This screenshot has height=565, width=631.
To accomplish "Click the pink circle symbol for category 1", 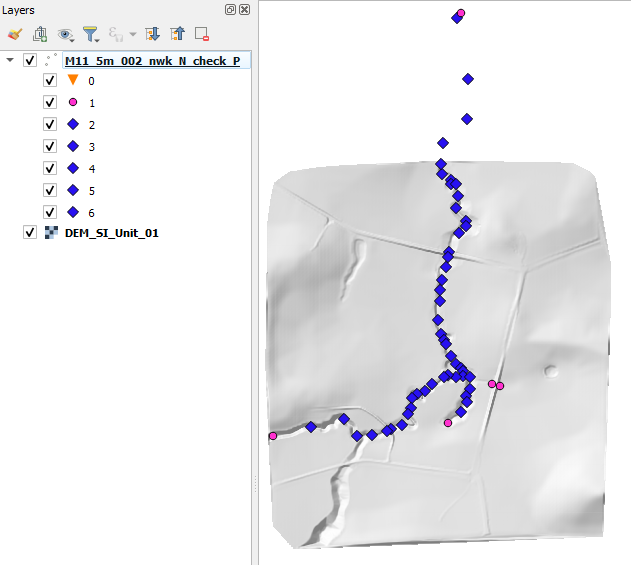I will [72, 102].
